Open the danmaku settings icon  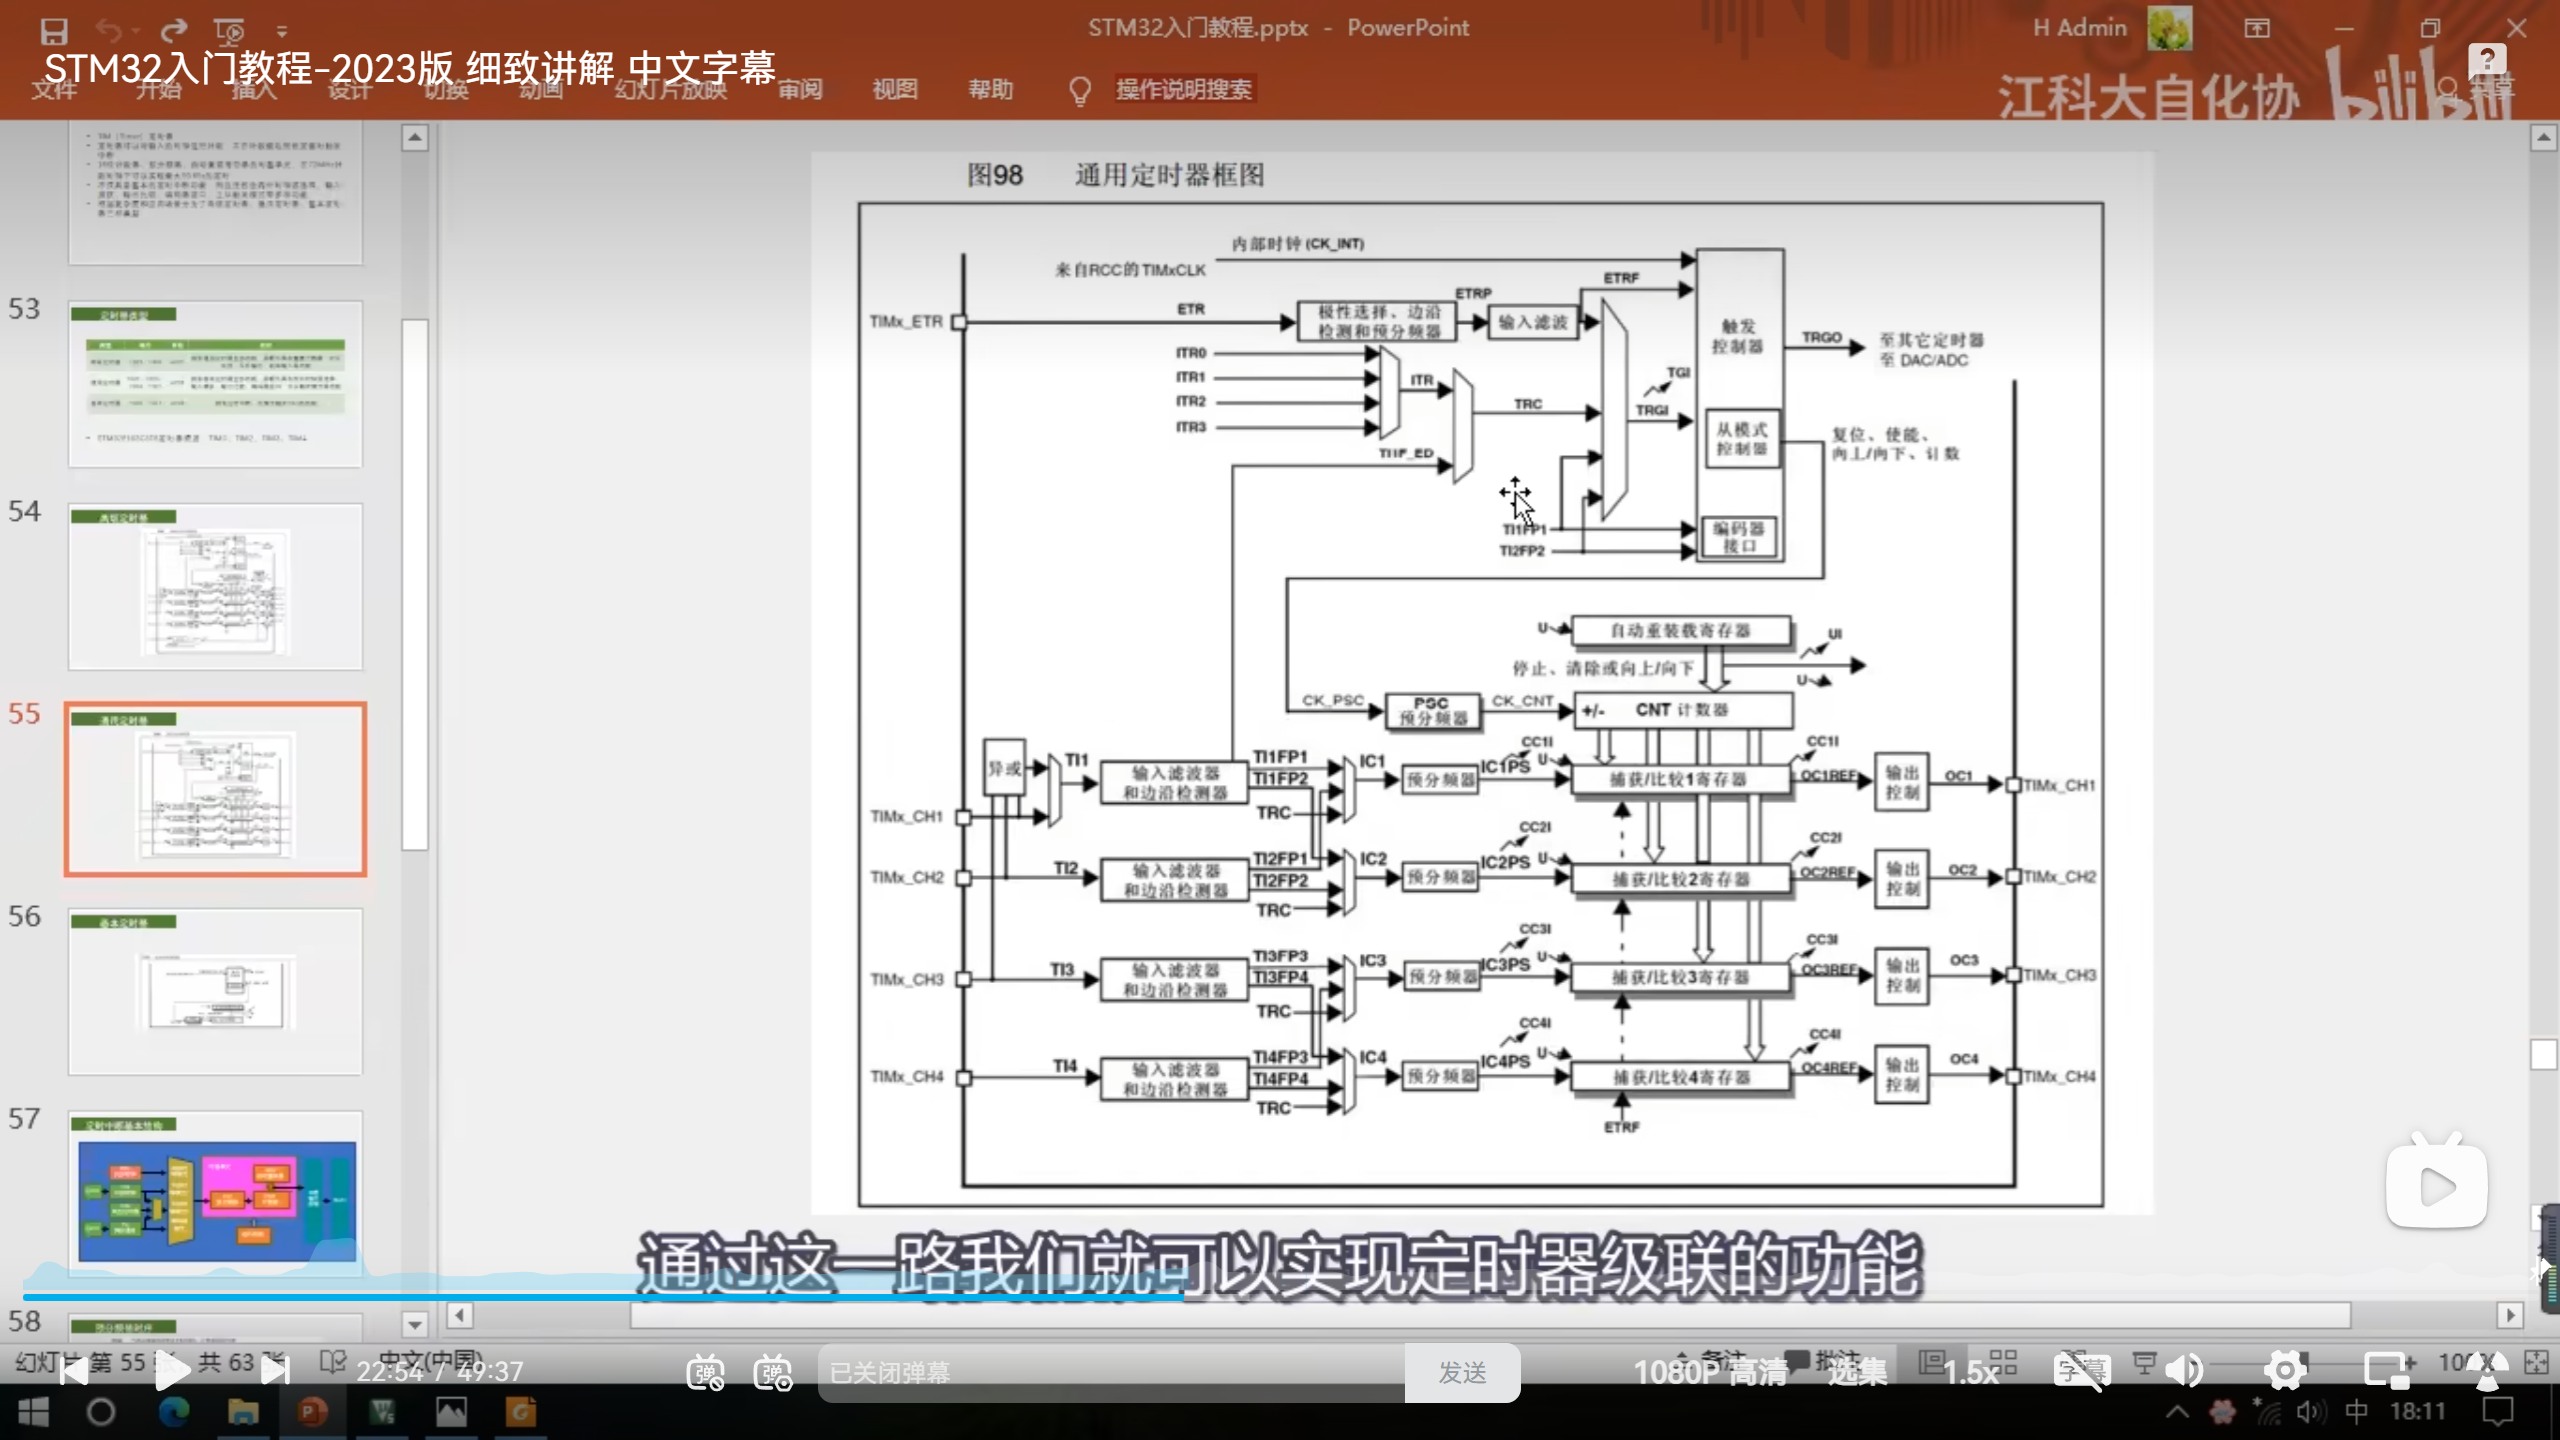(773, 1372)
